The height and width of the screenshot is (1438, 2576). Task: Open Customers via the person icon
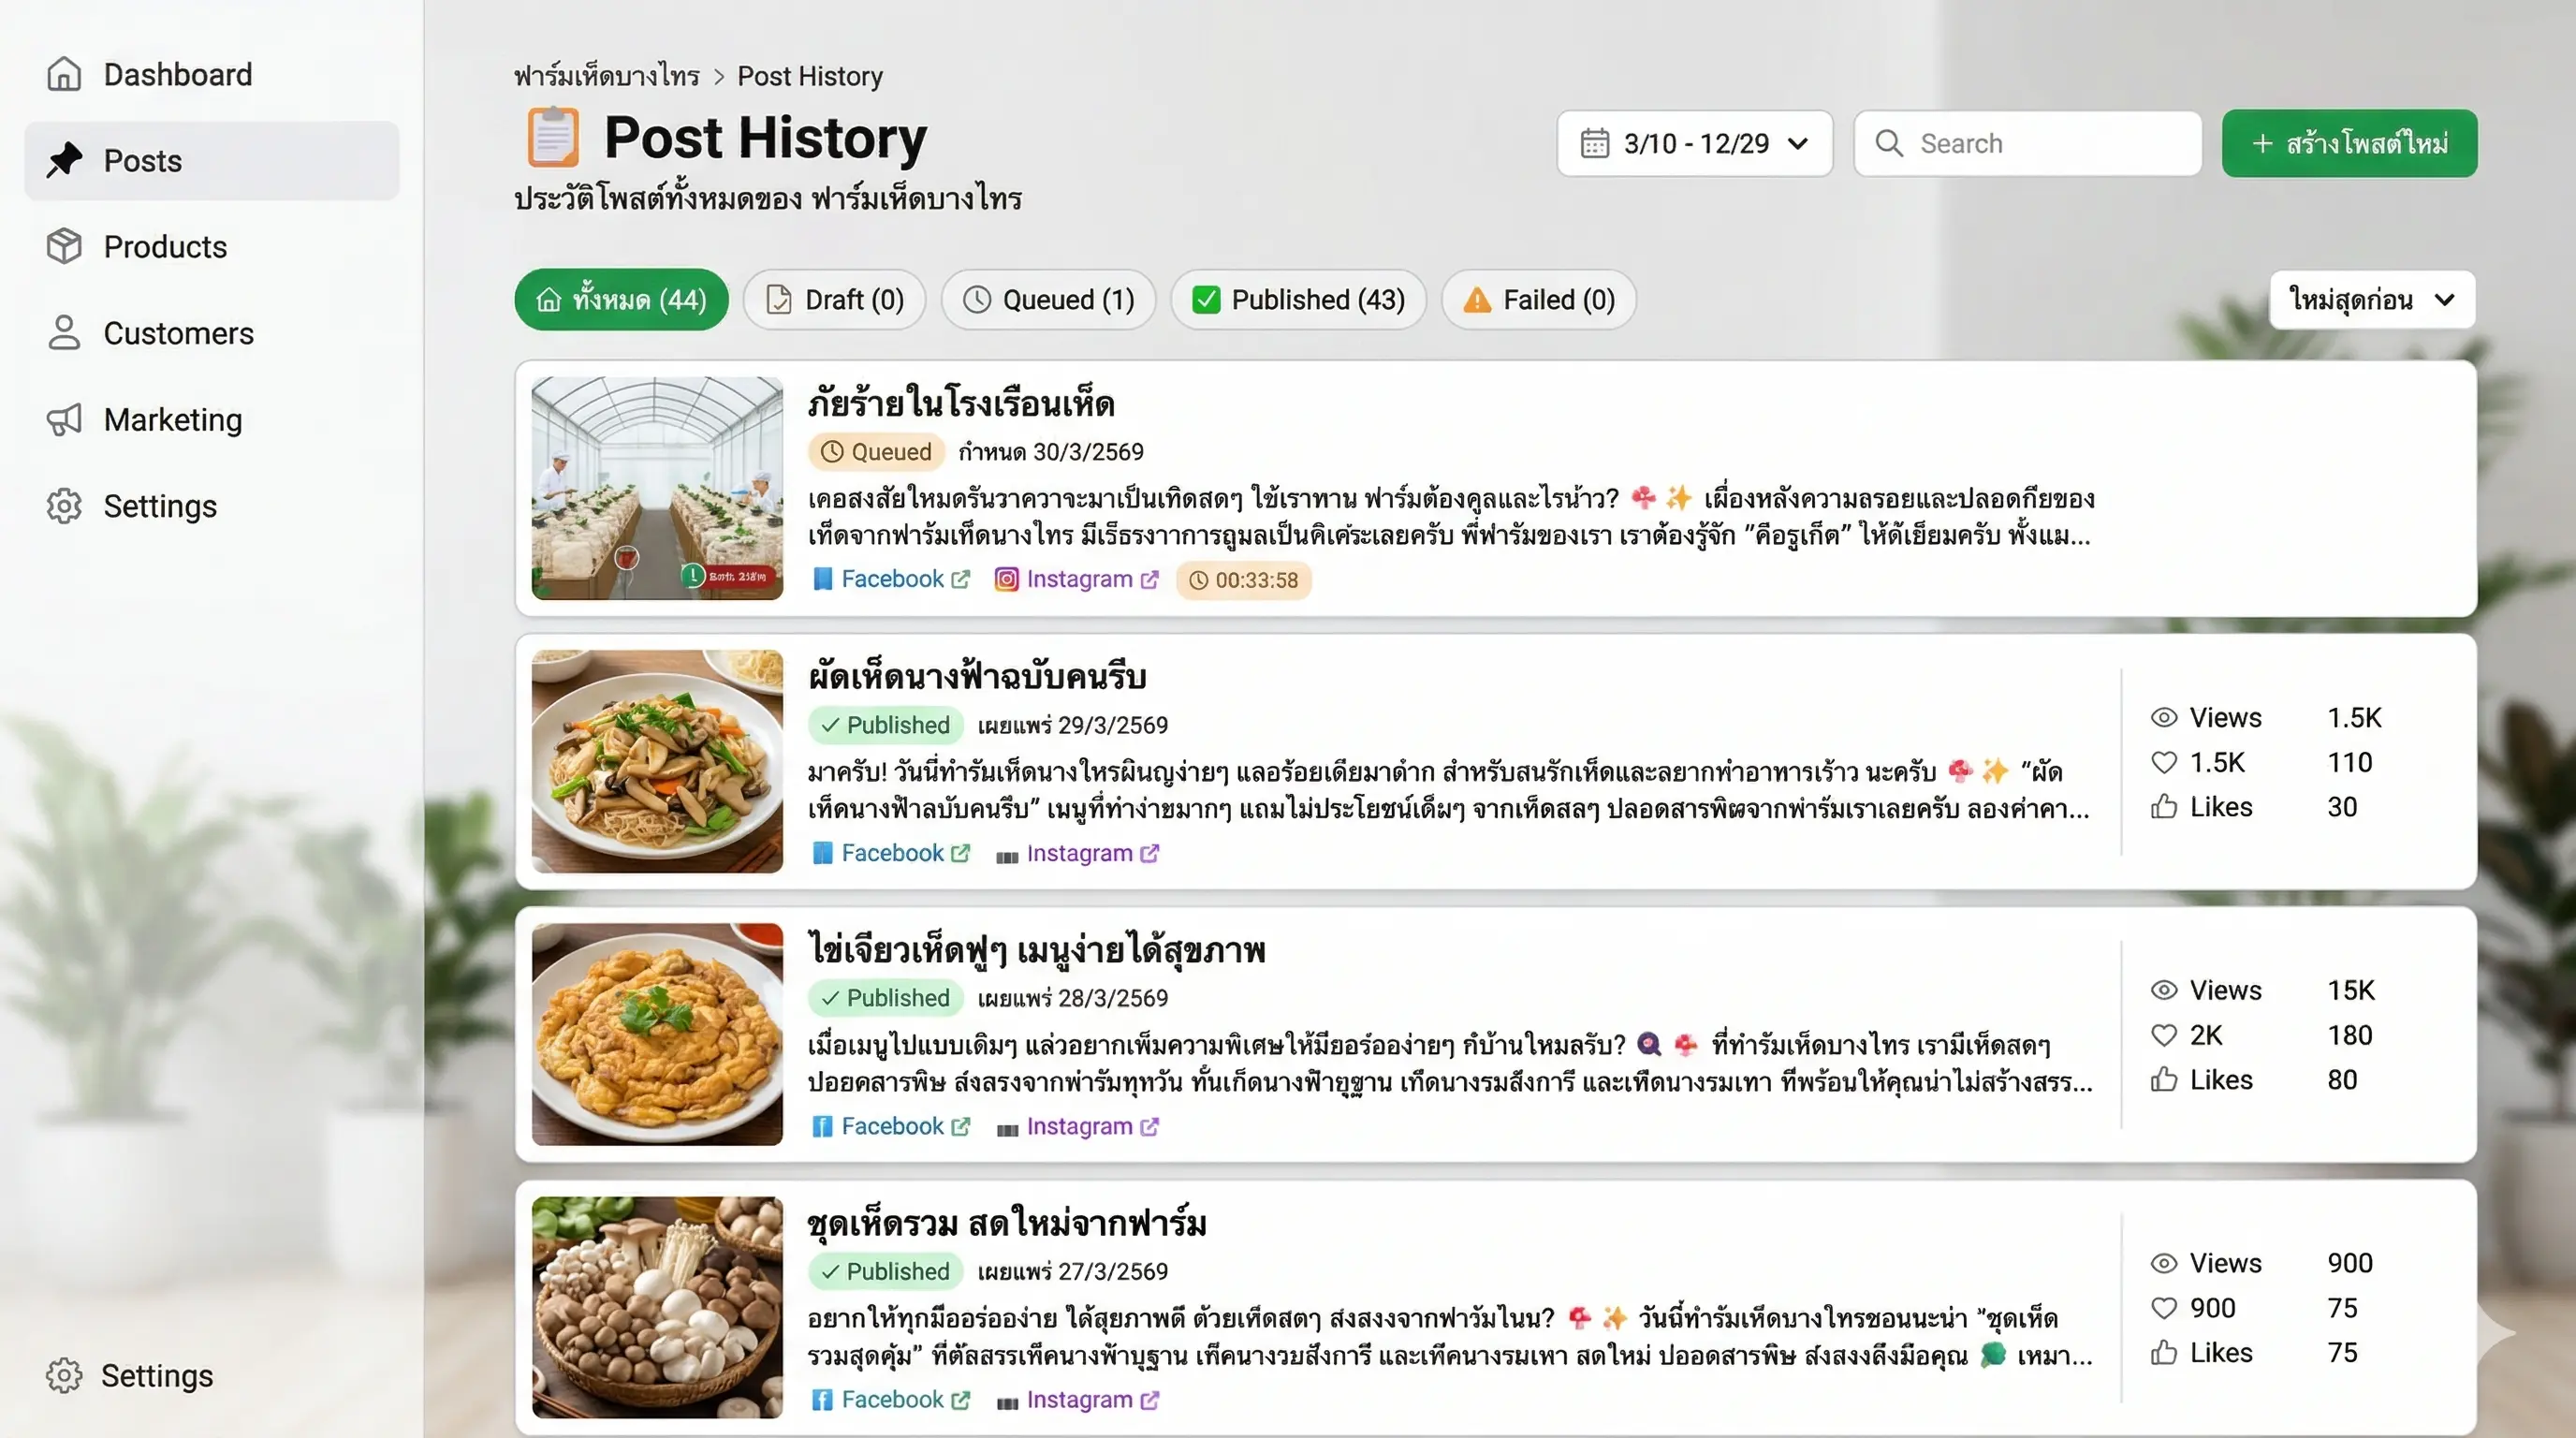(64, 333)
